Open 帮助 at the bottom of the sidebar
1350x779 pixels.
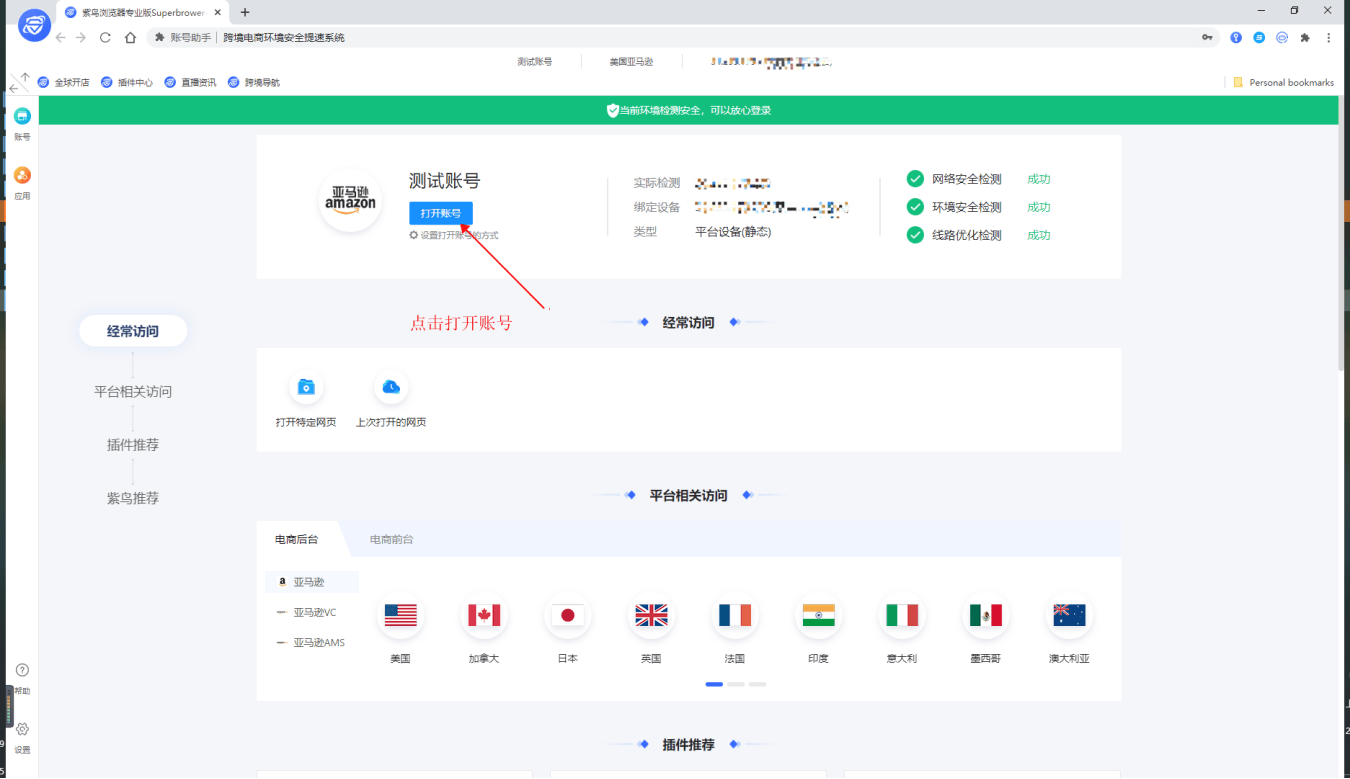click(21, 678)
